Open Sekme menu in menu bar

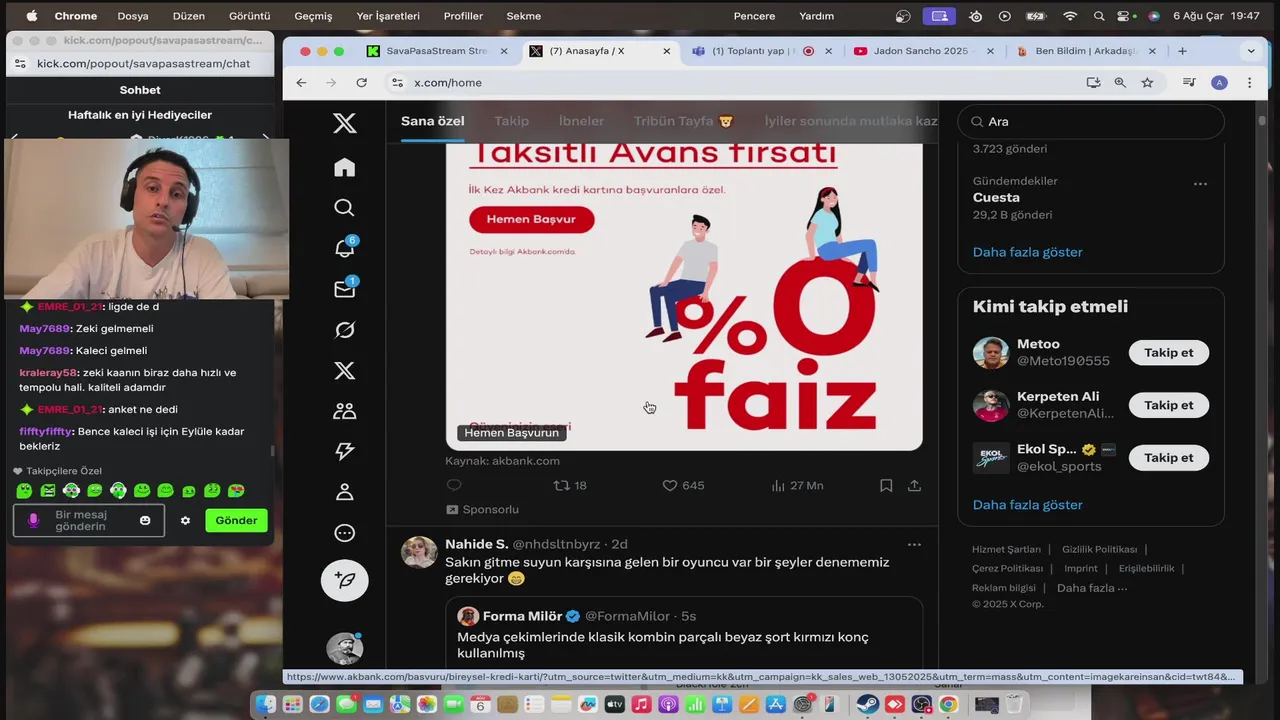click(x=523, y=16)
